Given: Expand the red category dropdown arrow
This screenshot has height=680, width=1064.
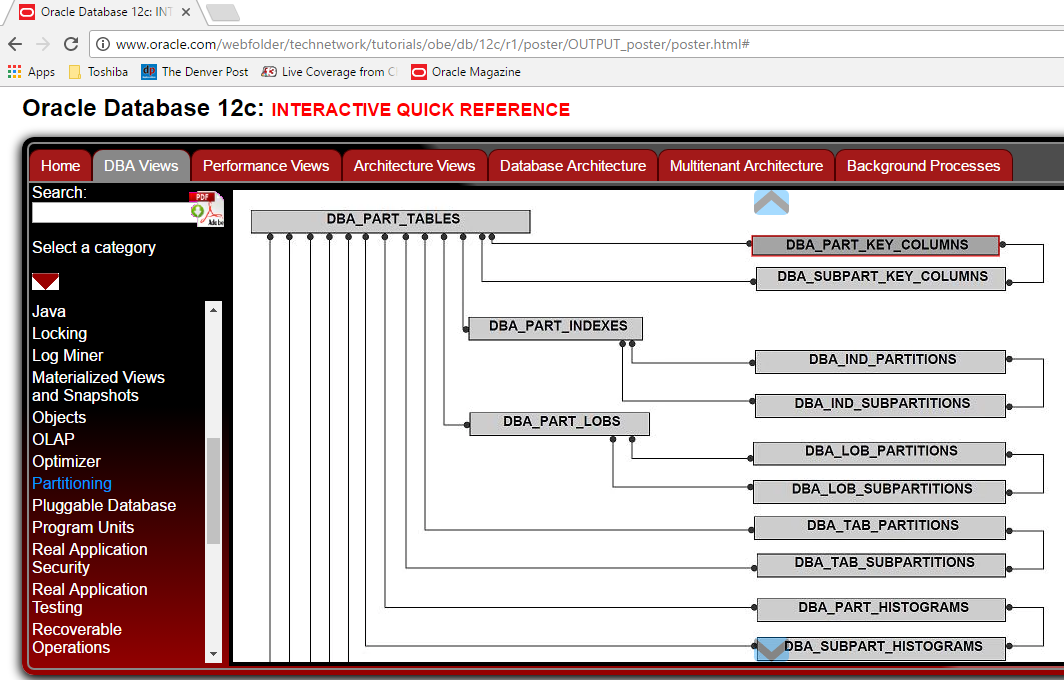Looking at the screenshot, I should pyautogui.click(x=45, y=282).
